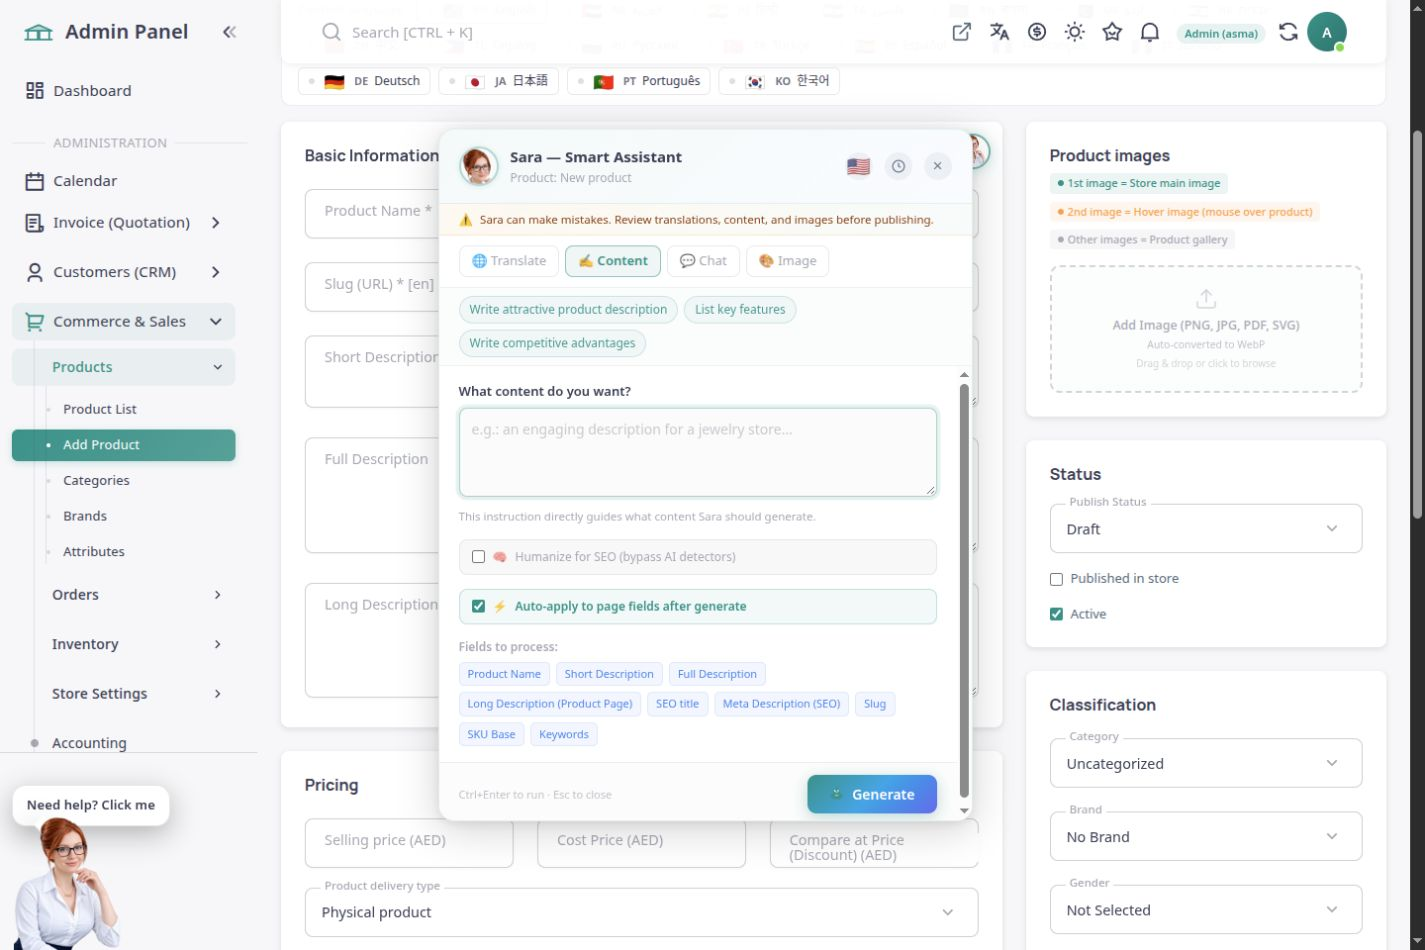Viewport: 1425px width, 950px height.
Task: Click Write competitive advantages suggestion
Action: 552,343
